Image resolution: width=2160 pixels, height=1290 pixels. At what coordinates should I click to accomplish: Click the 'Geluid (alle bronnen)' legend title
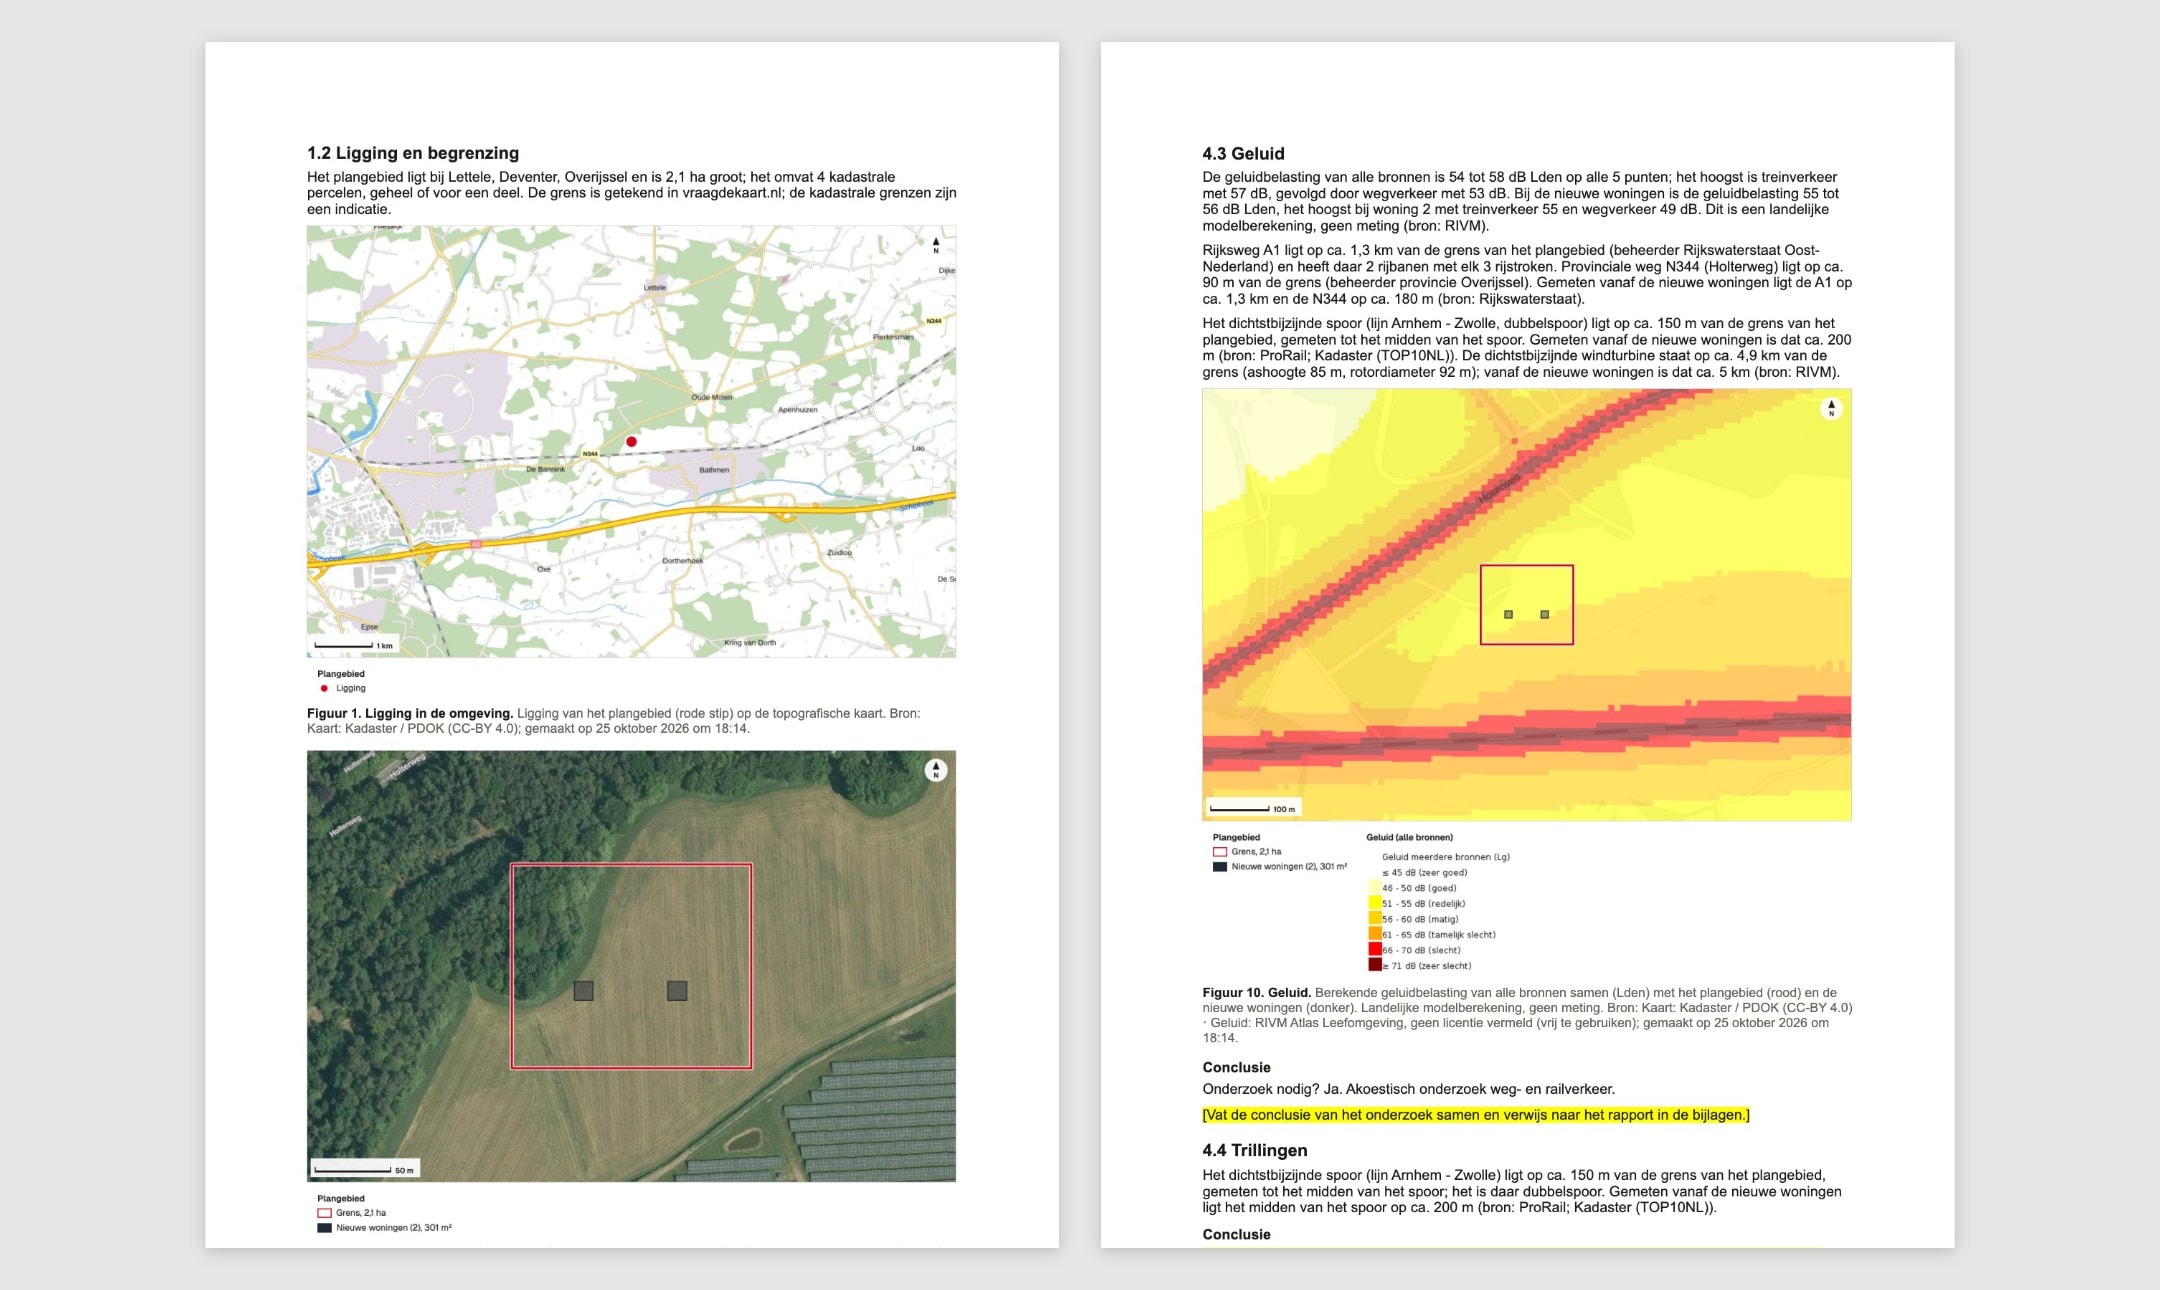point(1409,837)
